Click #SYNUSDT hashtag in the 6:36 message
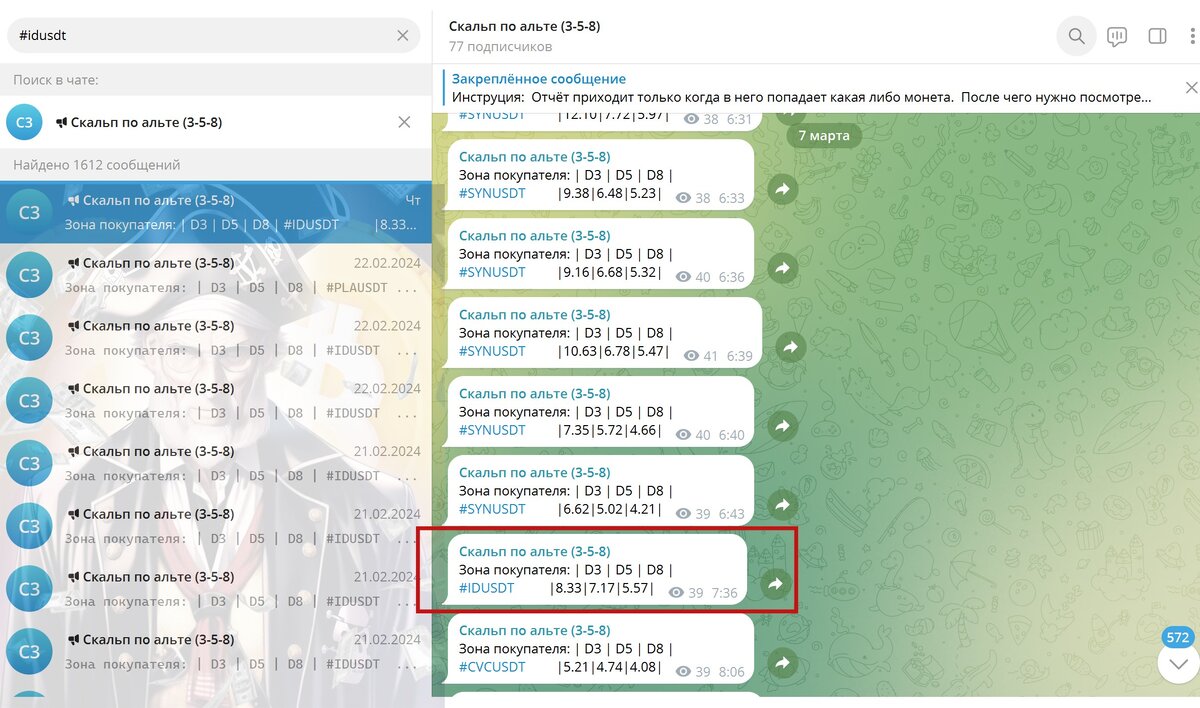The width and height of the screenshot is (1200, 708). pyautogui.click(x=492, y=272)
